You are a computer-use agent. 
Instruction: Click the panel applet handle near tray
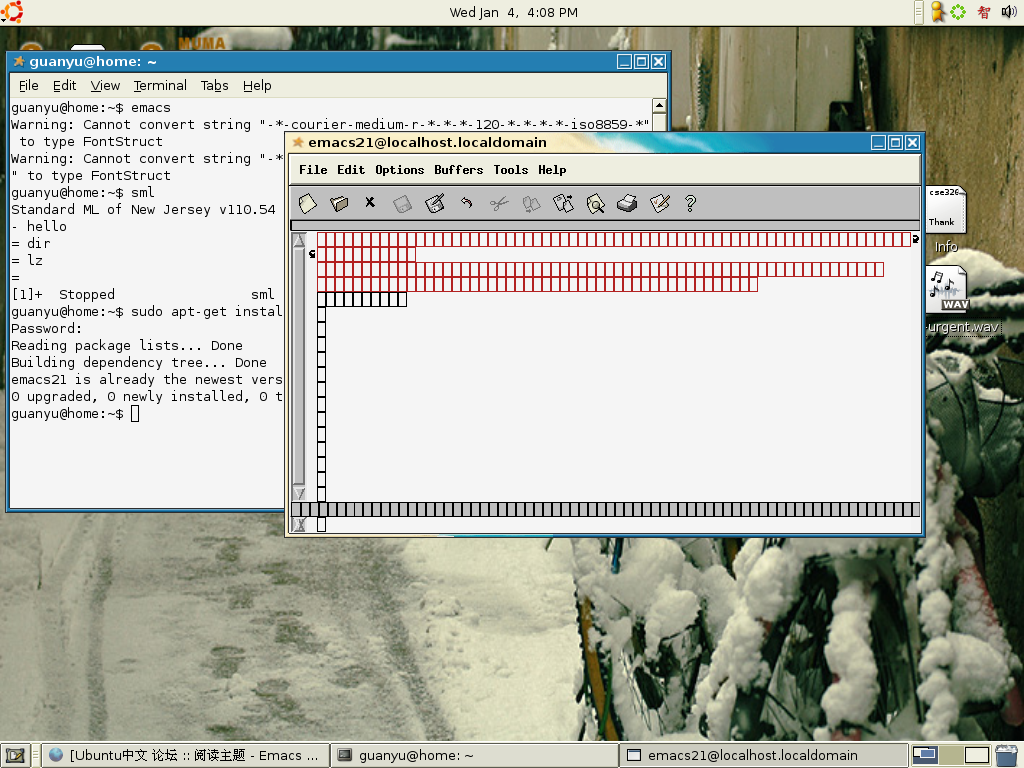[x=918, y=12]
